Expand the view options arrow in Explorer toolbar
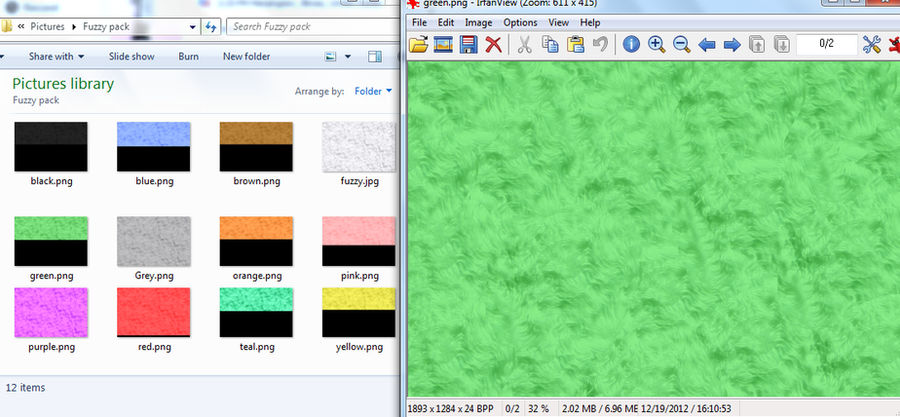The height and width of the screenshot is (417, 900). 347,56
